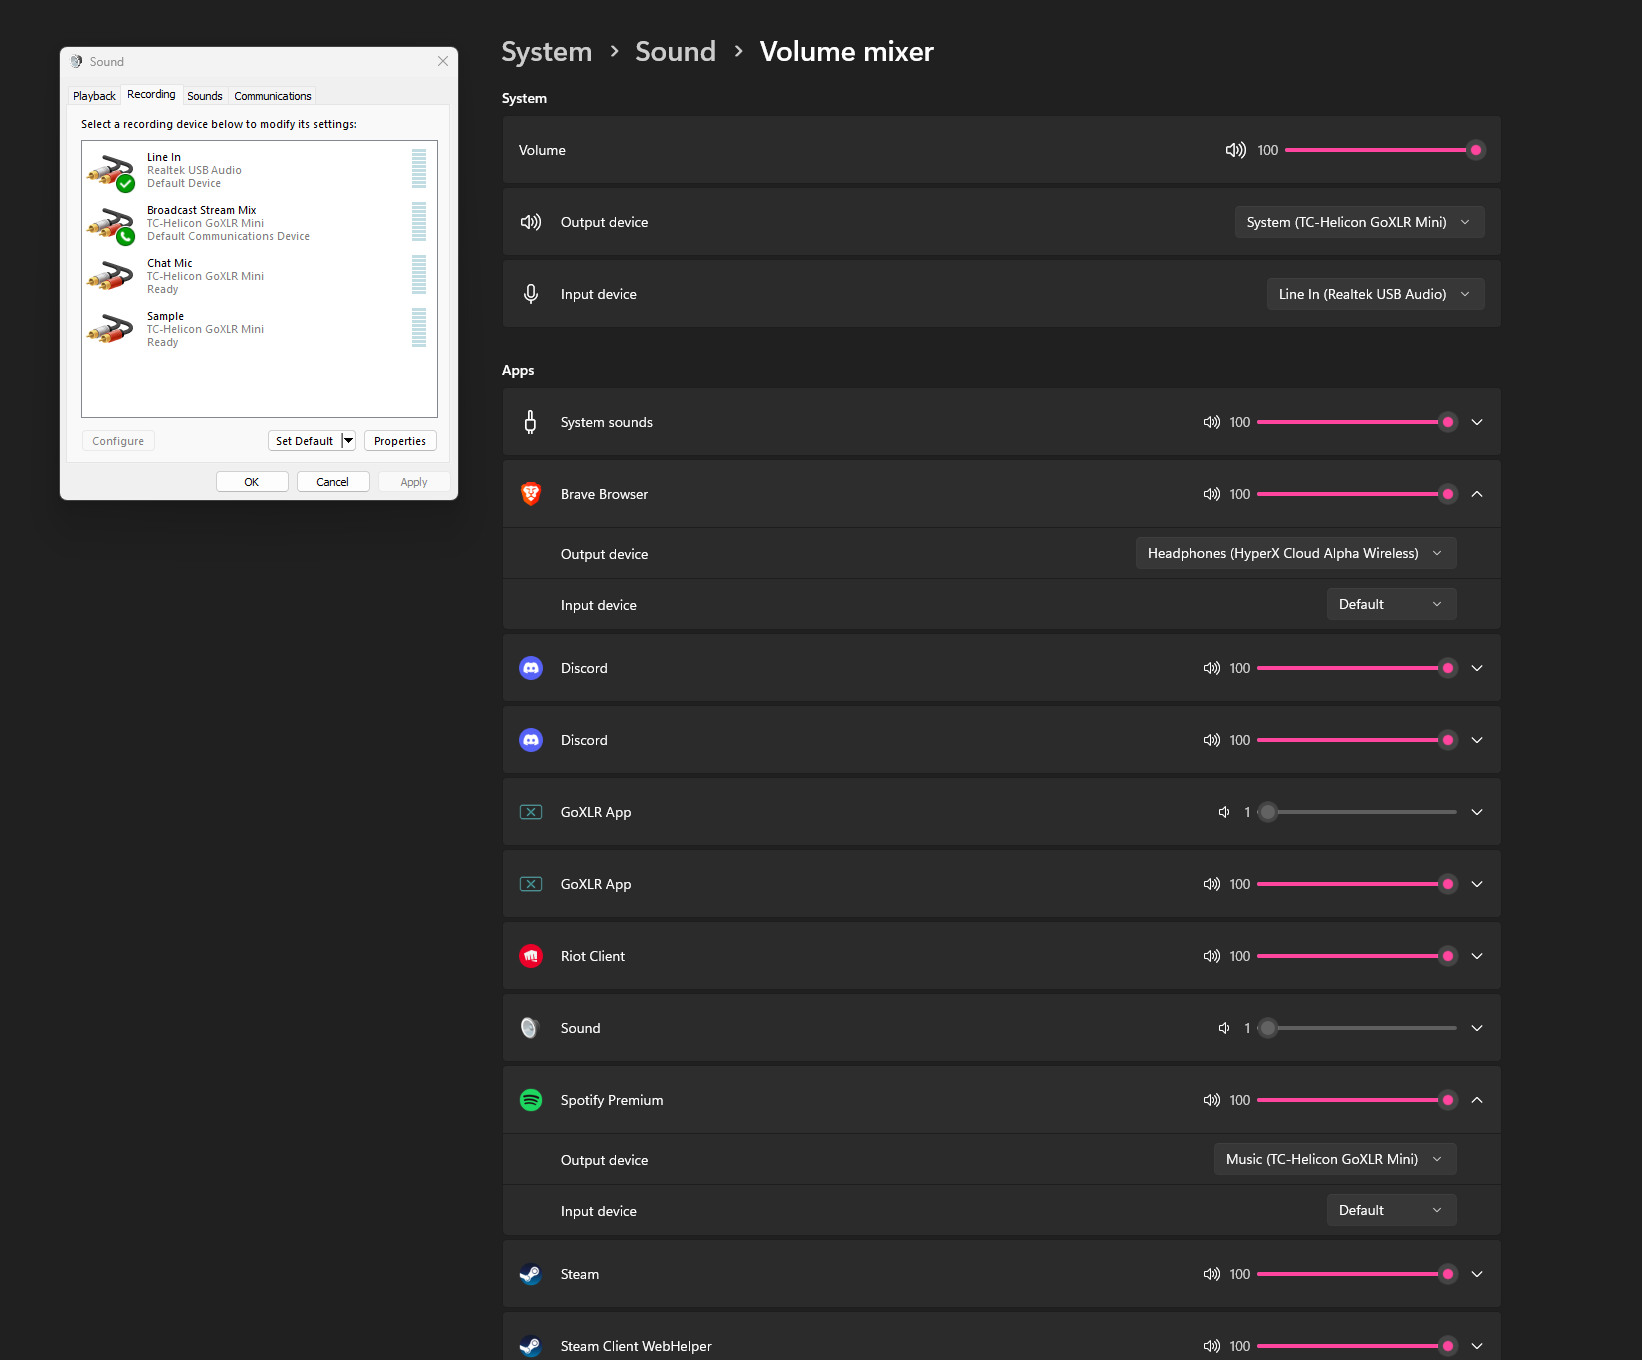The height and width of the screenshot is (1360, 1642).
Task: Go to Sound breadcrumb
Action: tap(676, 52)
